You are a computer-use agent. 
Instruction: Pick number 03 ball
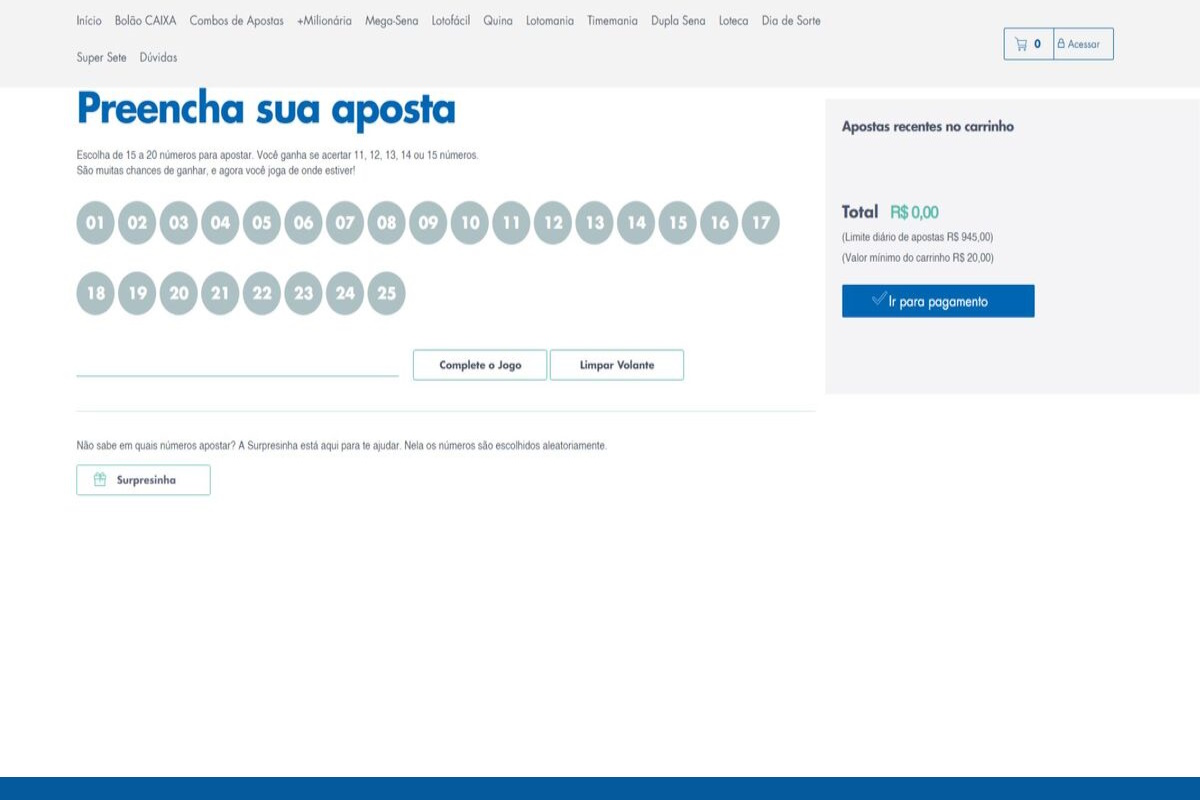point(179,223)
